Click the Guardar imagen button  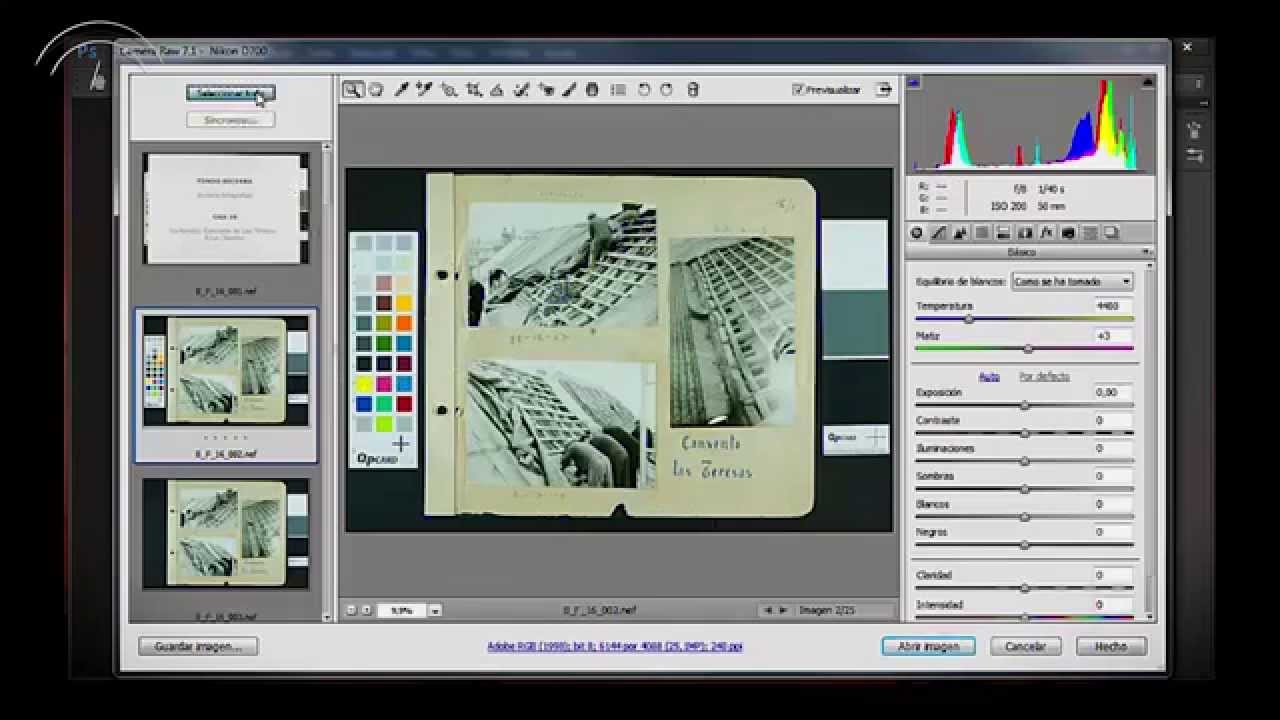pos(198,647)
